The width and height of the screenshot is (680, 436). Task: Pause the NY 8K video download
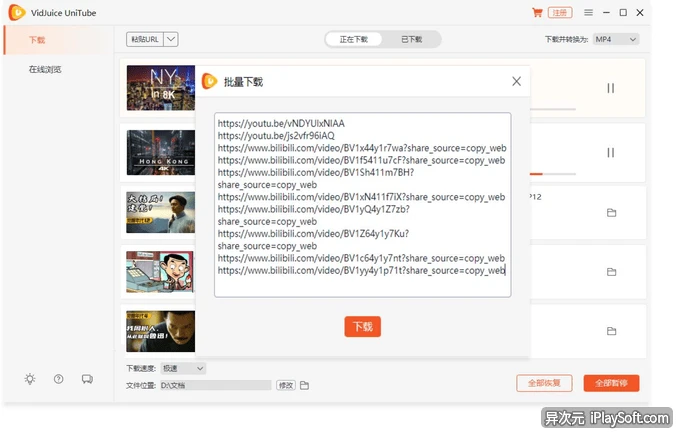point(610,88)
